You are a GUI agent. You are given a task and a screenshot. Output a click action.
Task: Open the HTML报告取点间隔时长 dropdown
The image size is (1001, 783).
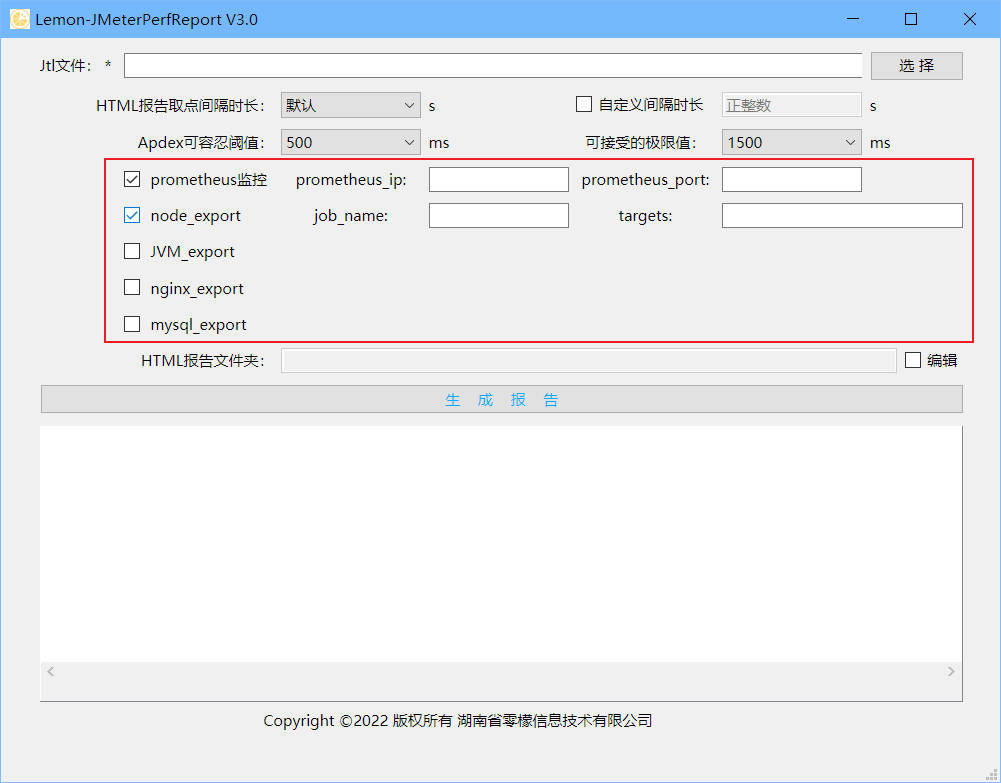tap(350, 105)
